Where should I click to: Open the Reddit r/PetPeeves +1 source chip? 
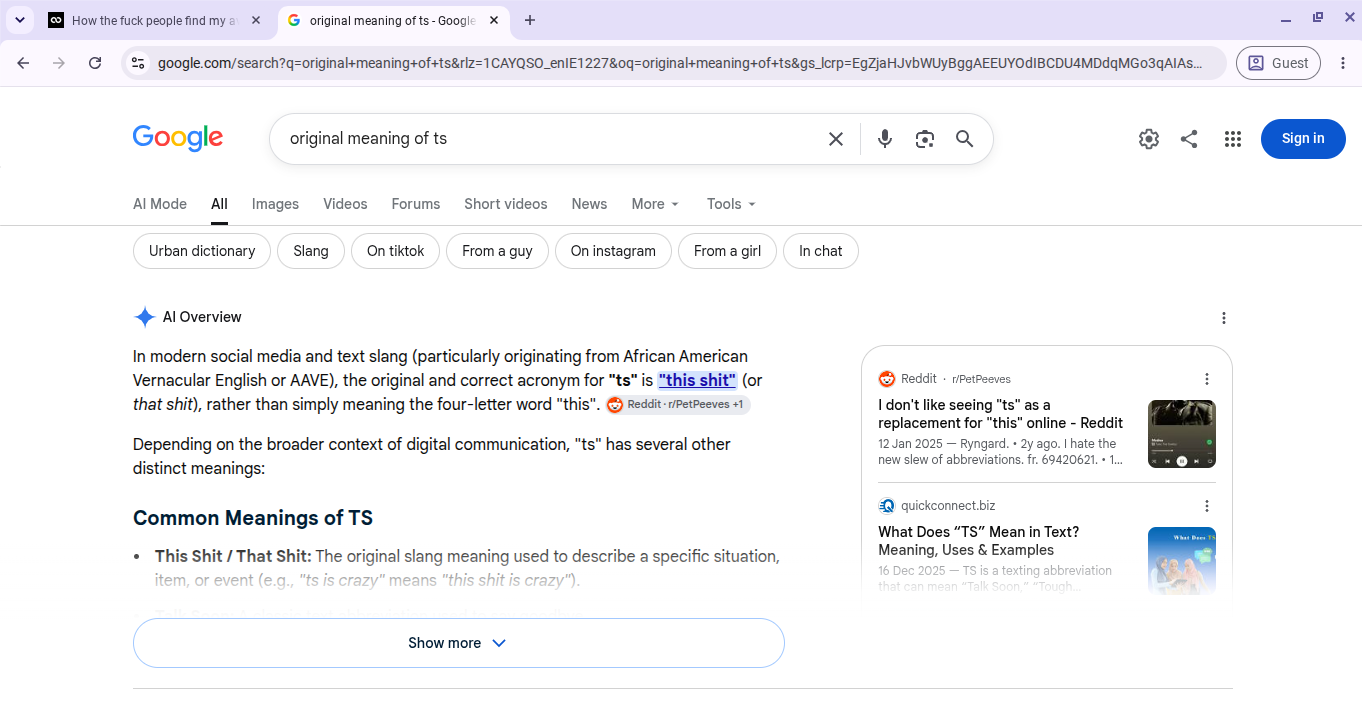(678, 404)
